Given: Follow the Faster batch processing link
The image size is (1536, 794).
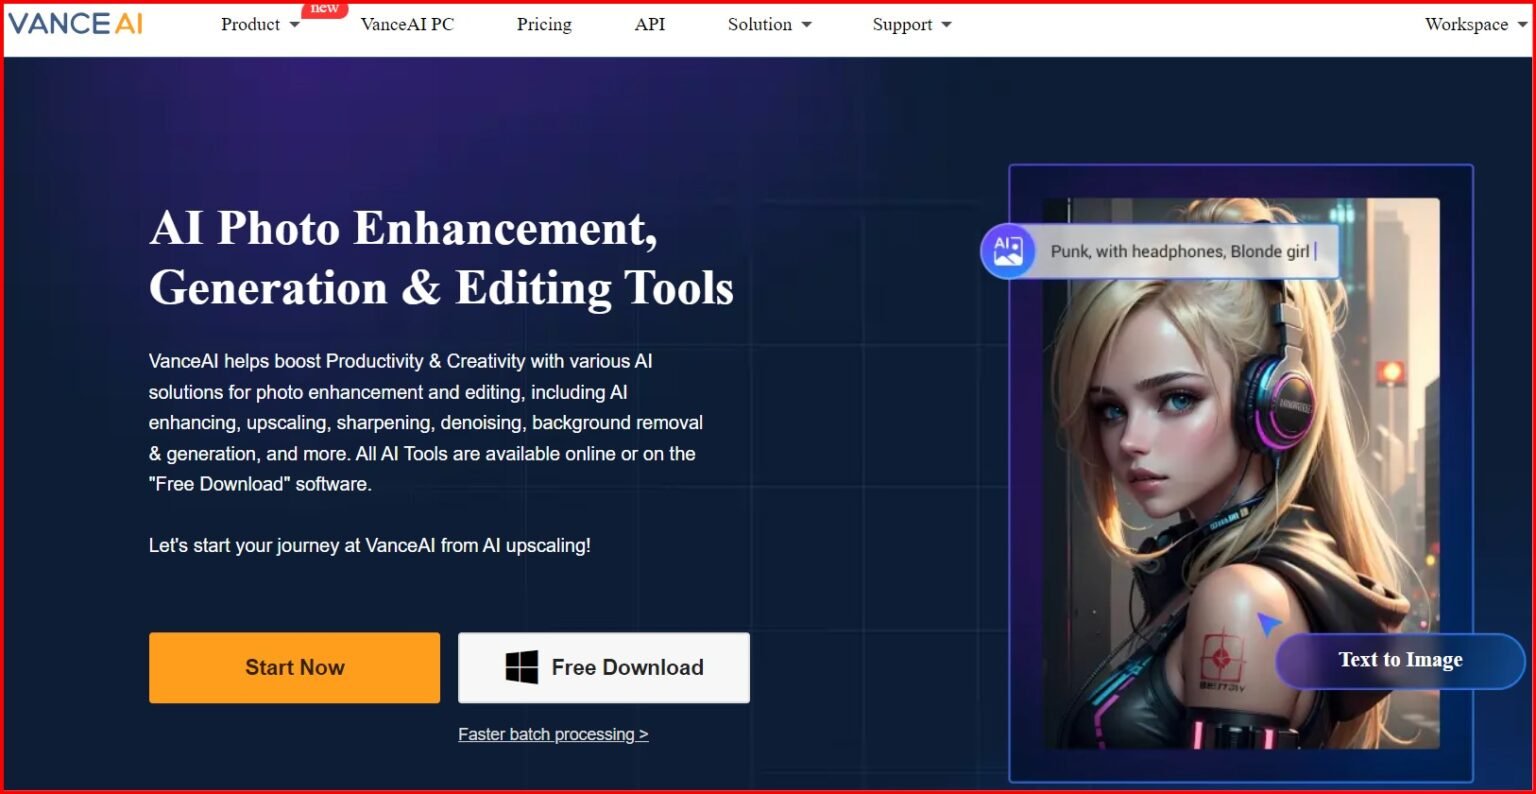Looking at the screenshot, I should pos(553,734).
